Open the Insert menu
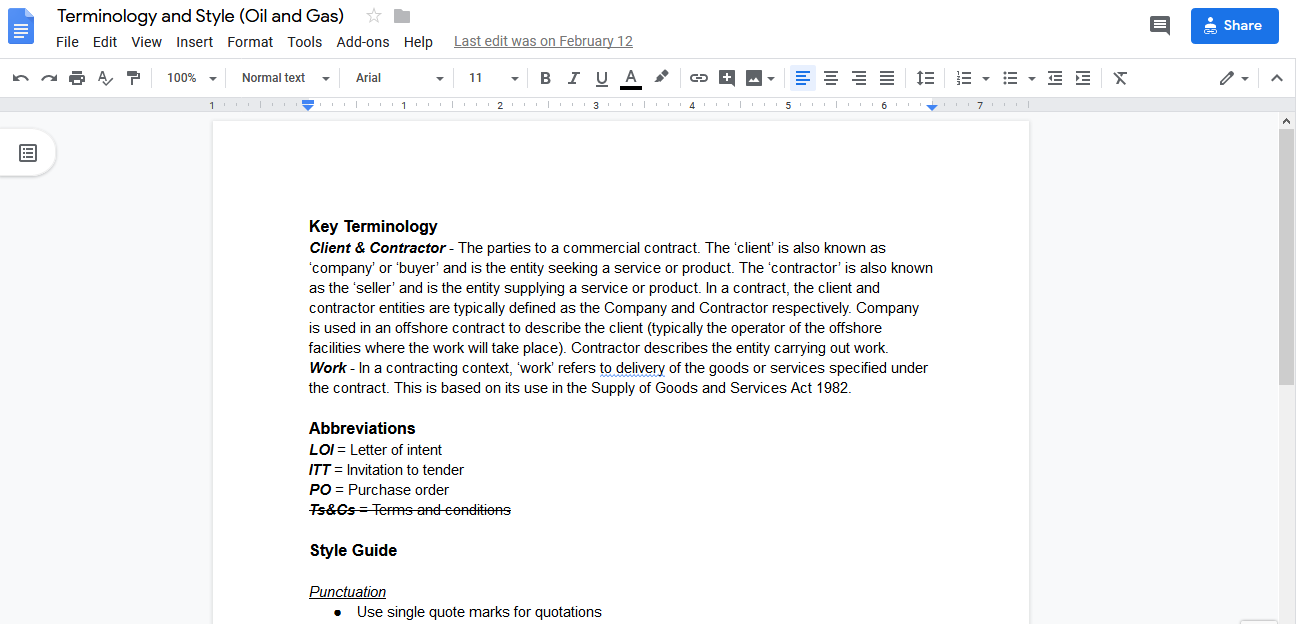Viewport: 1296px width, 624px height. click(194, 42)
